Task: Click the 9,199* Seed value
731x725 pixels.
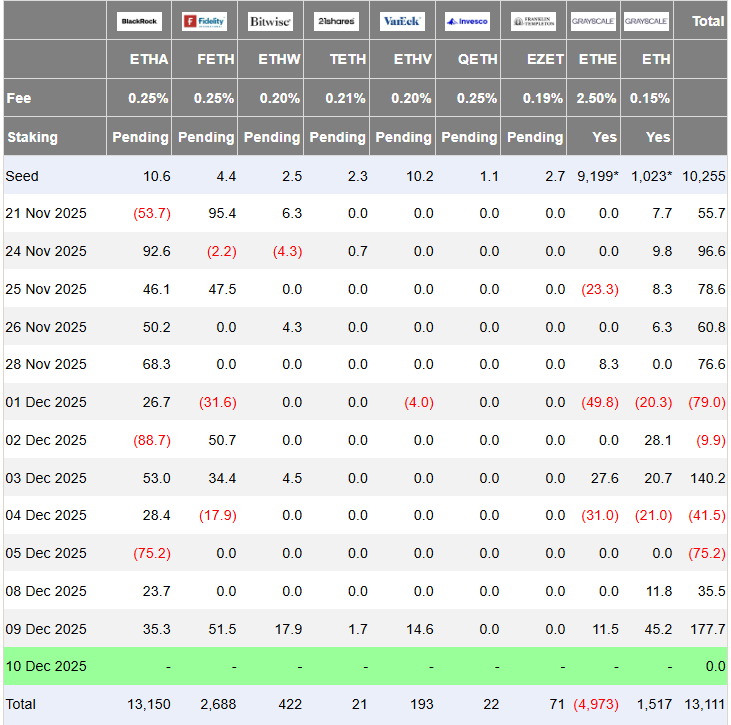Action: tap(597, 176)
